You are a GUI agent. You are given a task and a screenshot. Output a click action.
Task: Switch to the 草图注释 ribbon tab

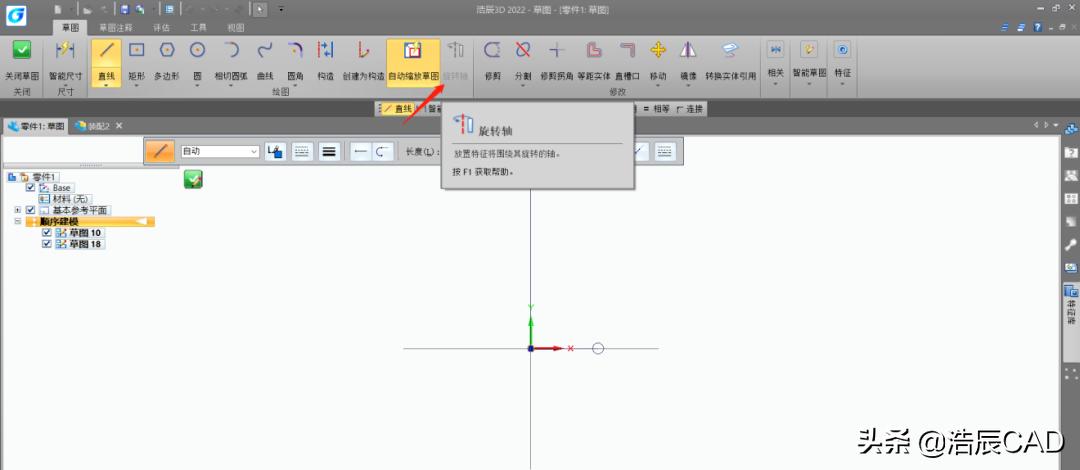pyautogui.click(x=116, y=28)
